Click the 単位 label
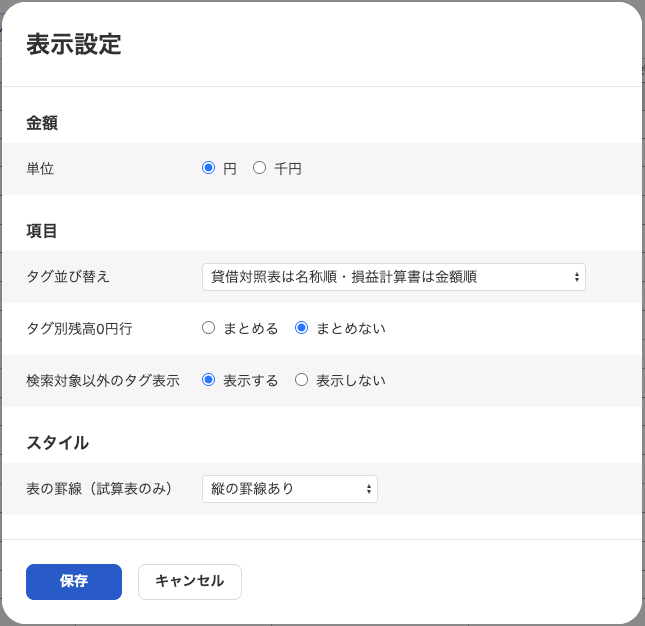This screenshot has height=626, width=645. (40, 169)
